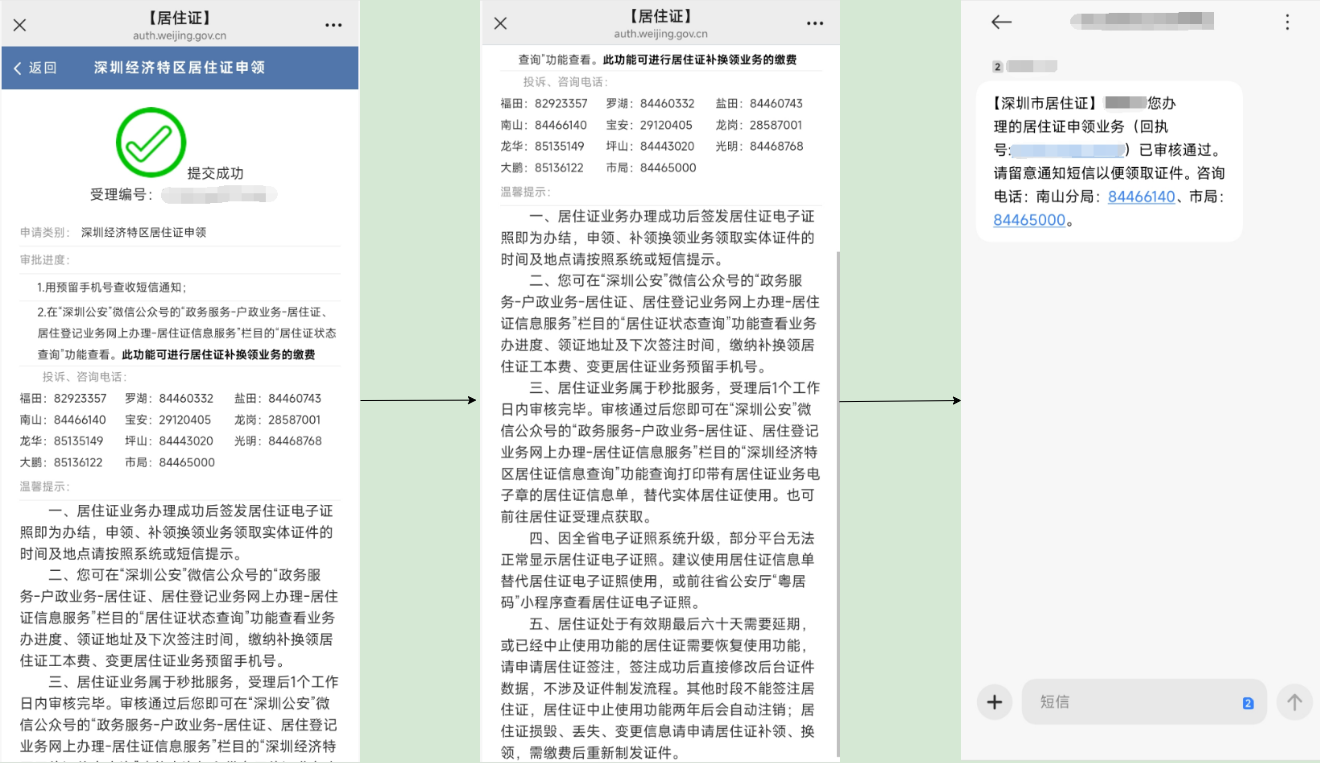Tap 南山: 84466140 in the middle screen
Viewport: 1320px width, 763px height.
[x=544, y=125]
